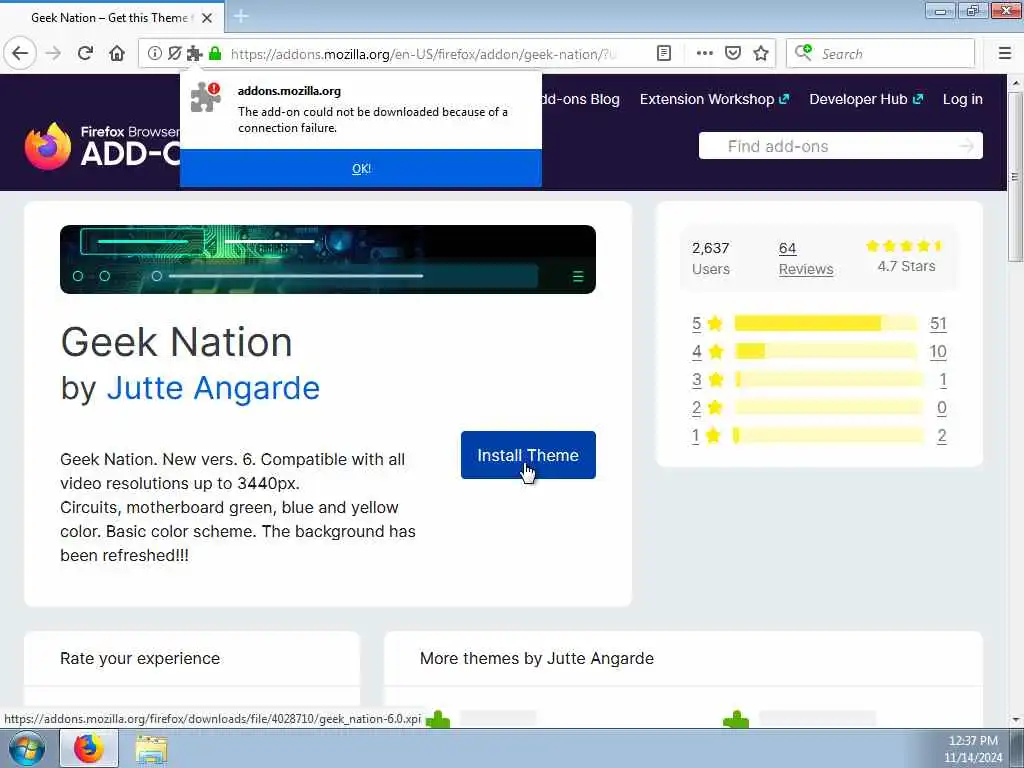Open the Firefox hamburger menu

1005,54
